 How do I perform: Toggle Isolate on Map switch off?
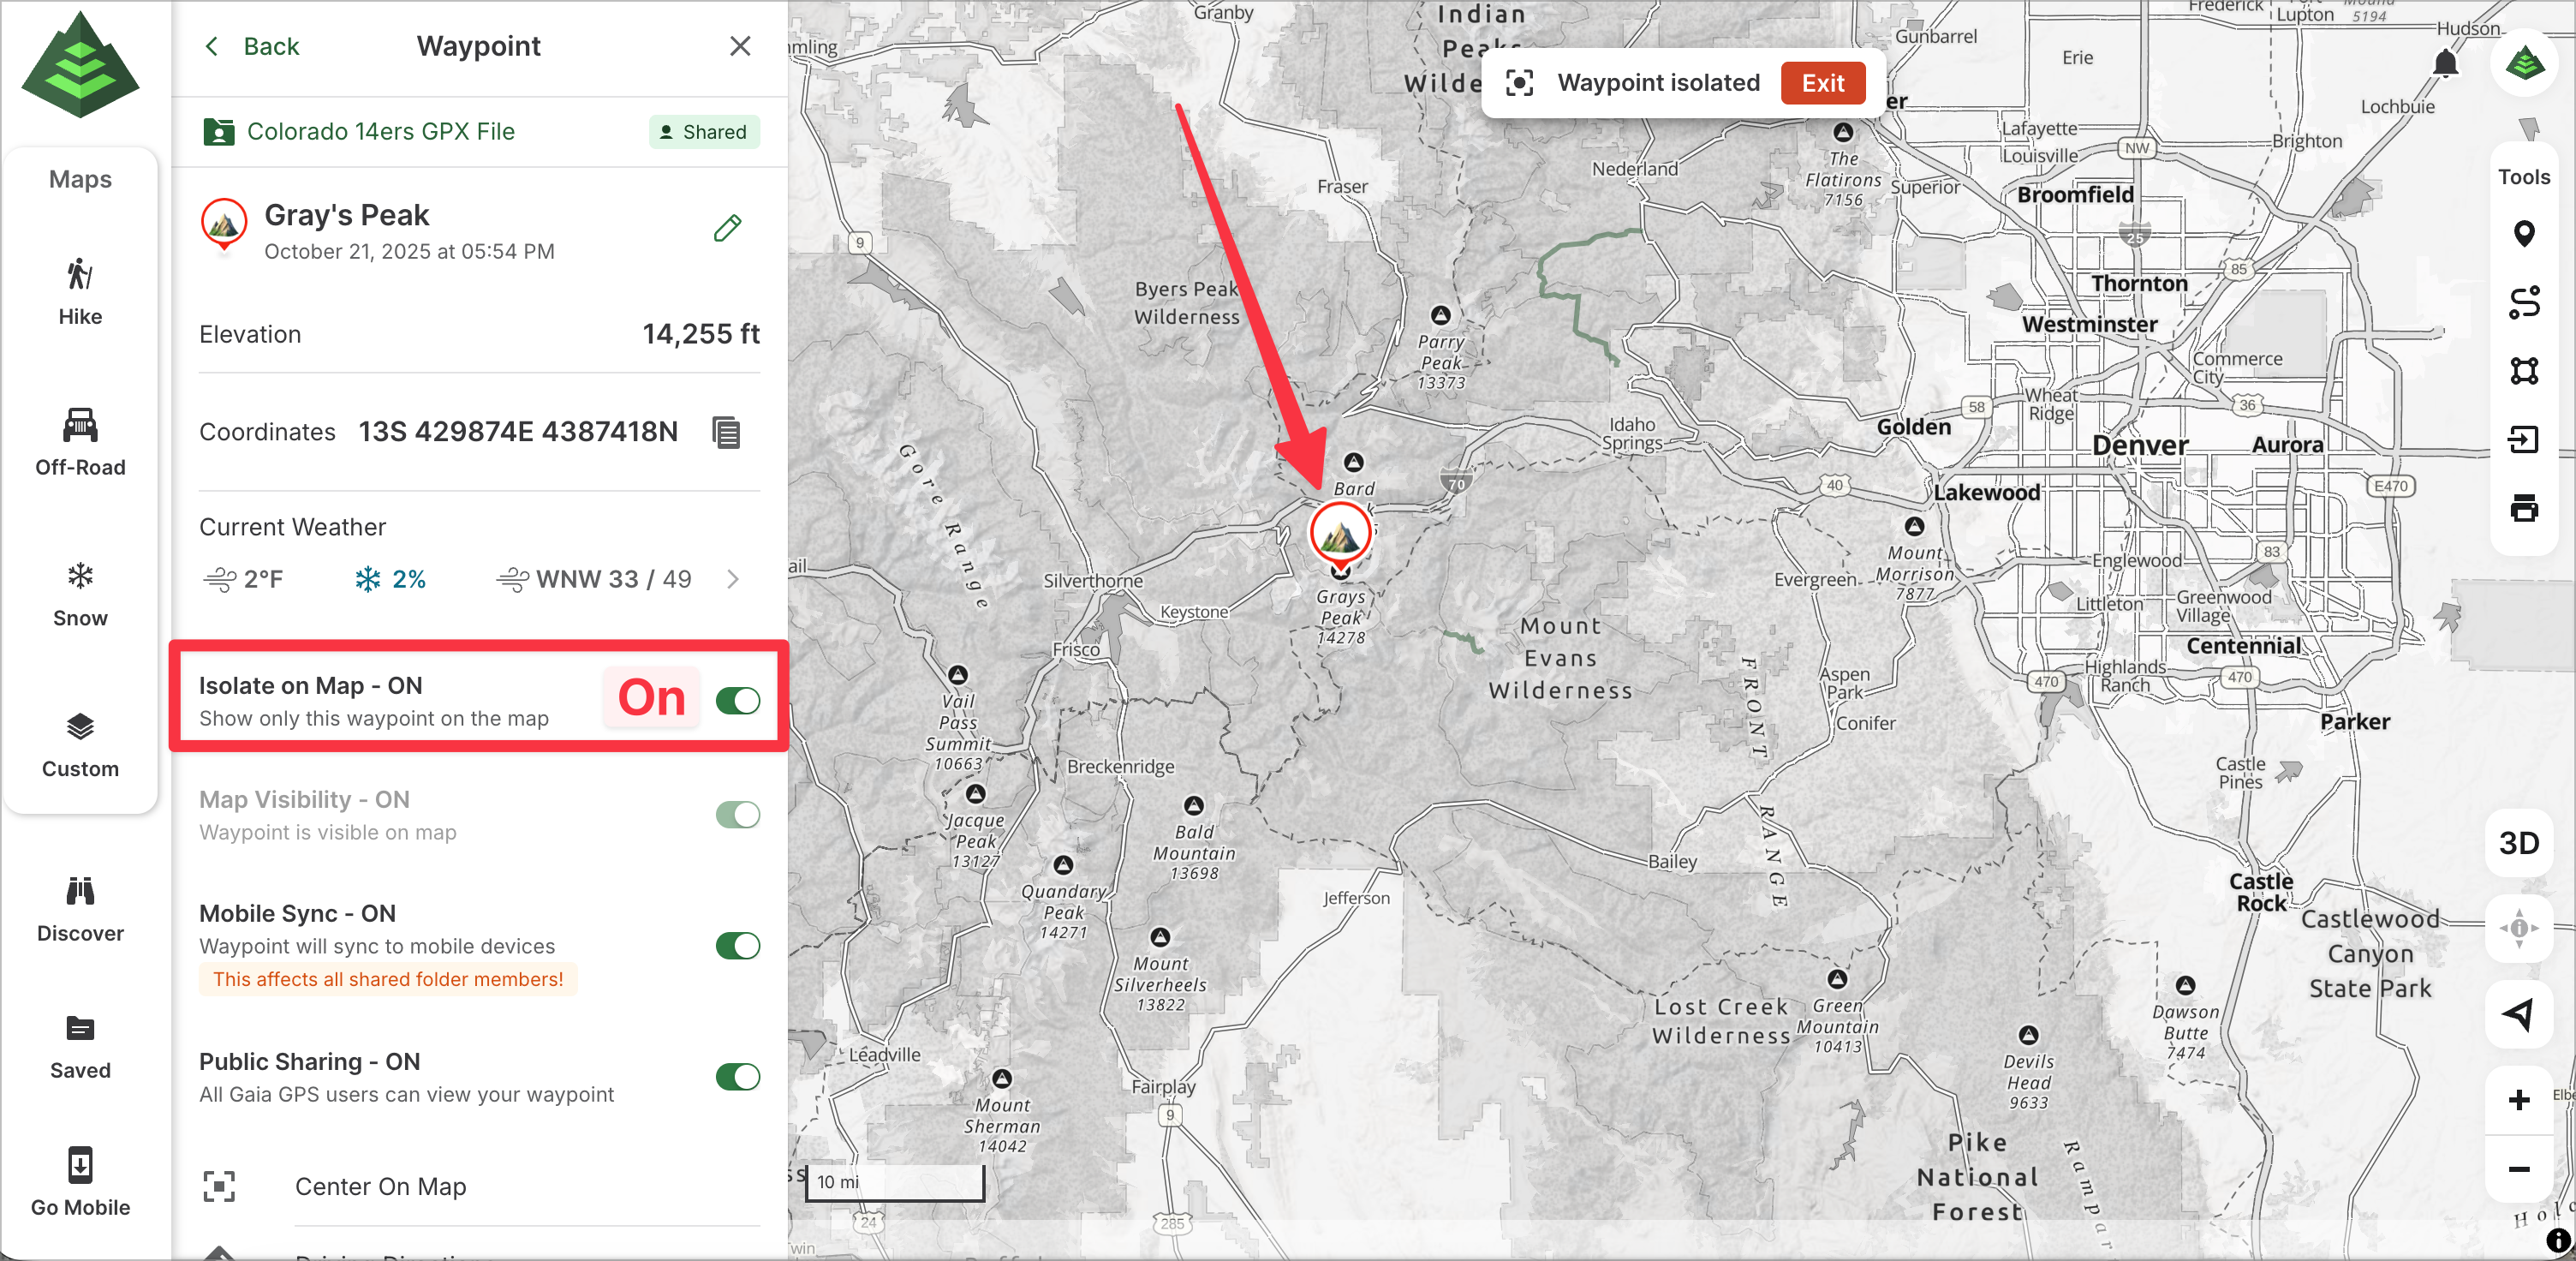[737, 701]
